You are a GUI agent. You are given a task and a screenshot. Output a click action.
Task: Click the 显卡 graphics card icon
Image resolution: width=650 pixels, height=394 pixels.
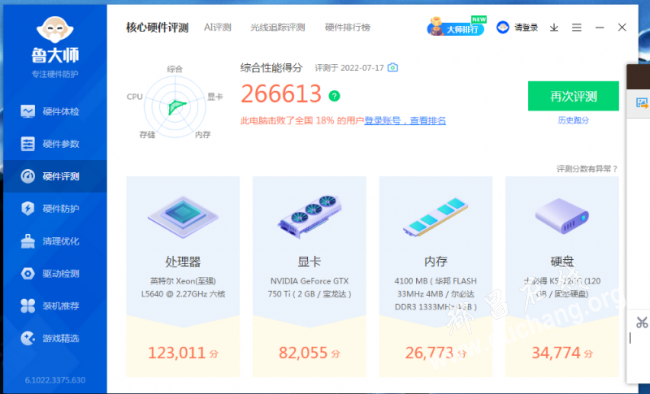(310, 216)
